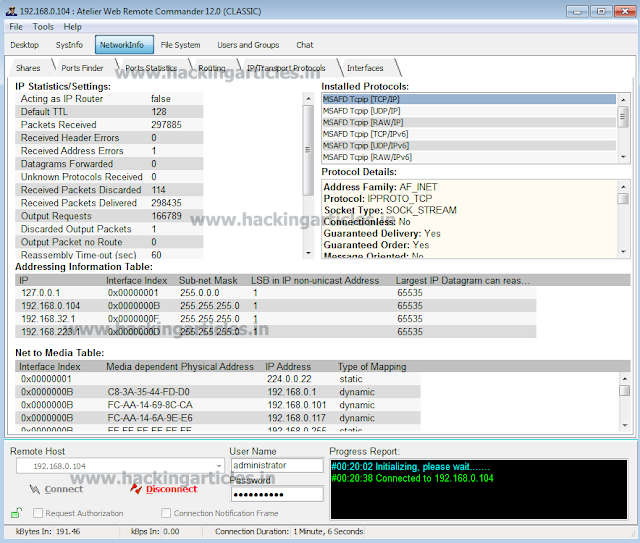The image size is (640, 543).
Task: Switch to the Desktop section
Action: tap(24, 45)
